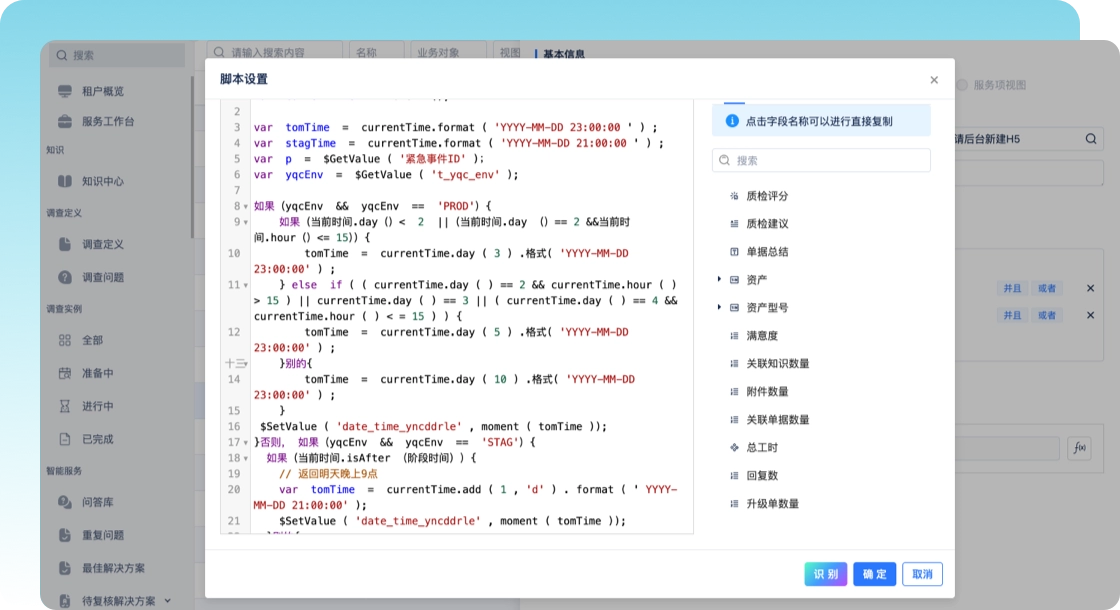
Task: Open 调查问题 in the sidebar
Action: [103, 276]
